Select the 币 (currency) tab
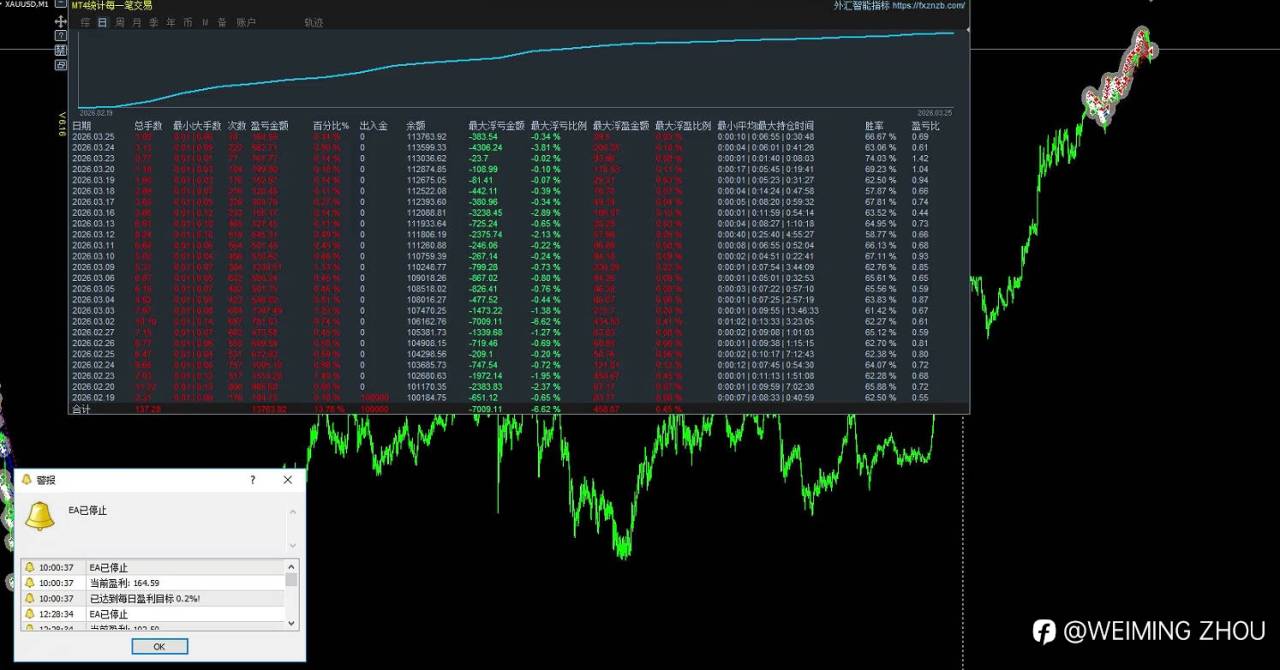 tap(188, 22)
